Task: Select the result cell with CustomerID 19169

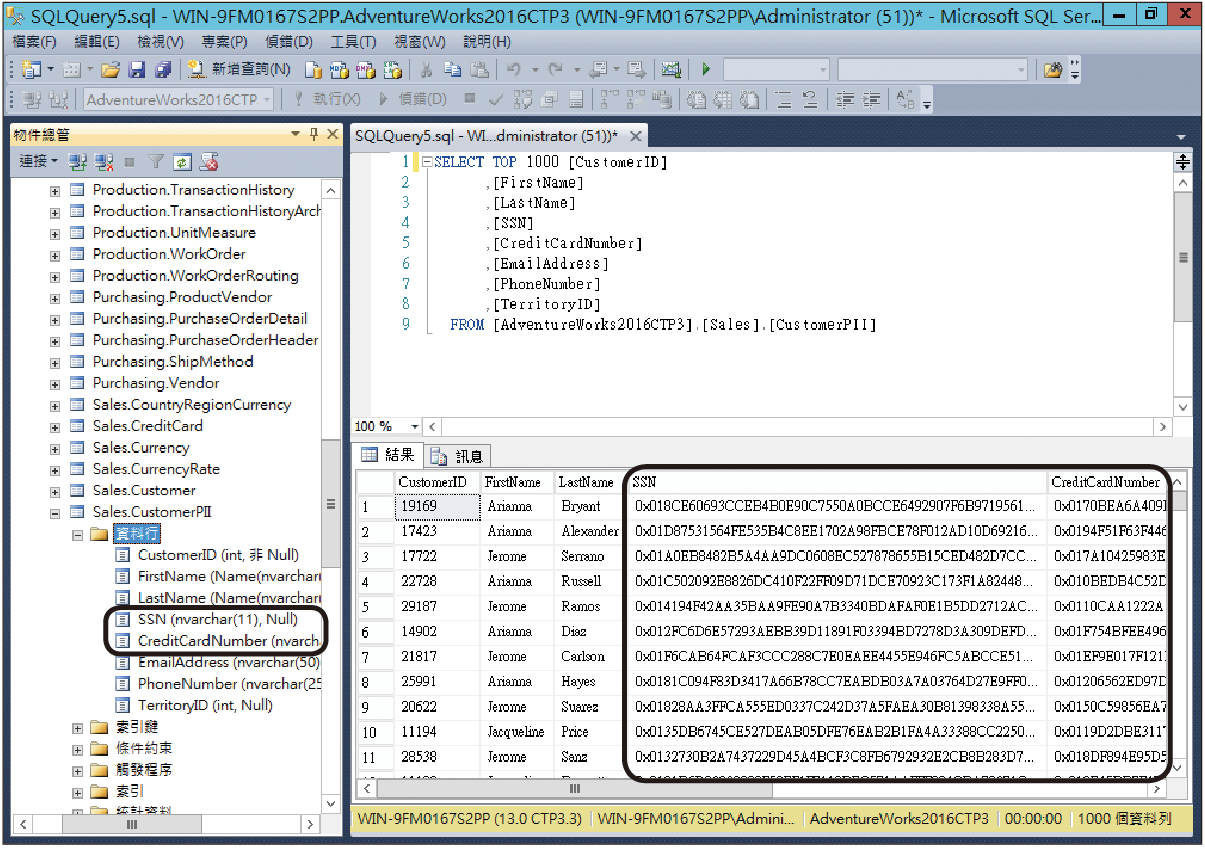Action: [437, 507]
